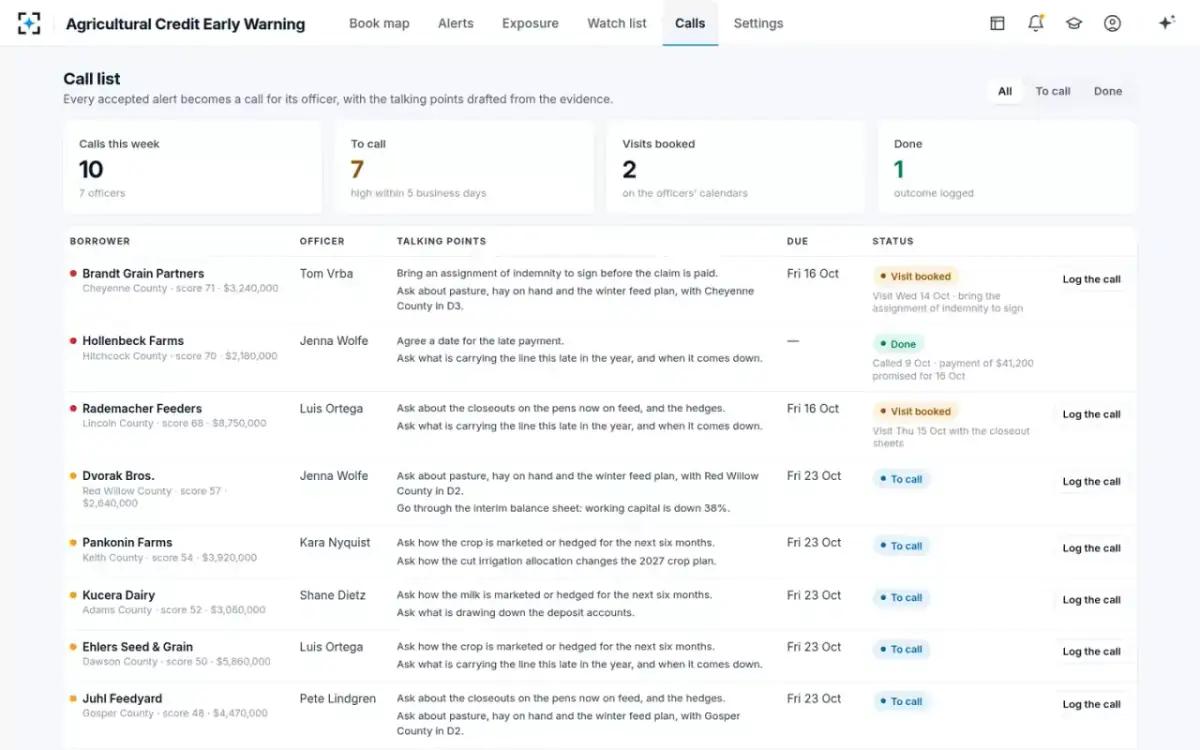Go to the Exposure tab

[x=530, y=23]
